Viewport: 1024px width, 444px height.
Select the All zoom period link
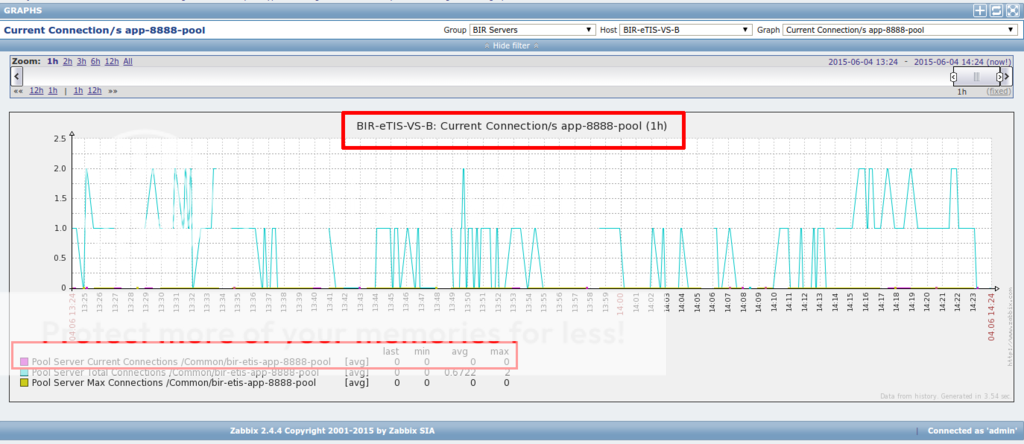tap(128, 62)
